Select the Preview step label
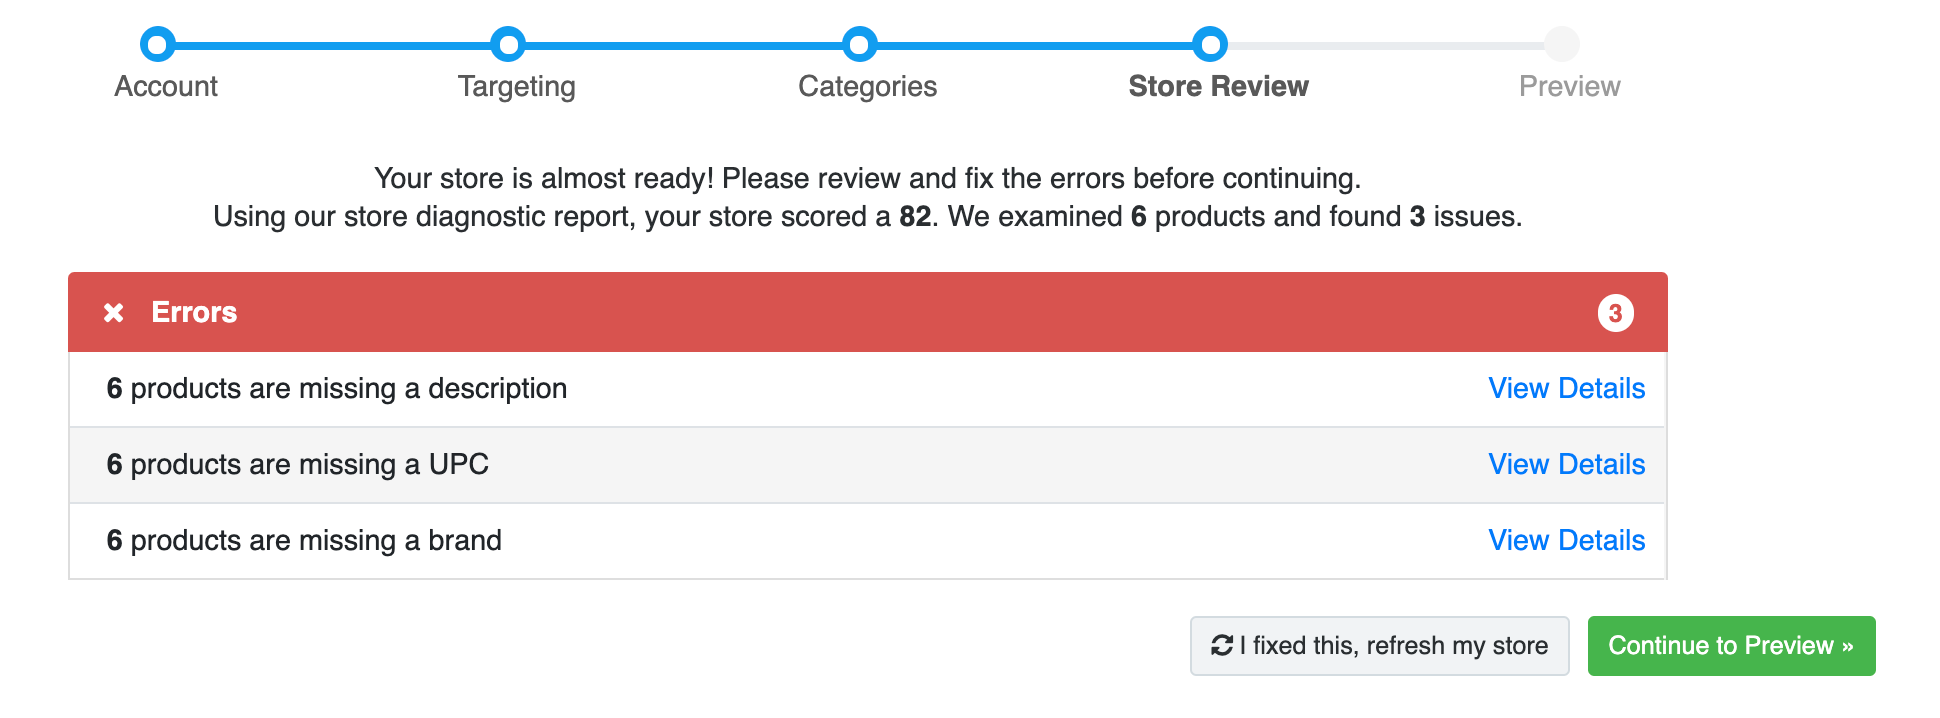 point(1569,87)
